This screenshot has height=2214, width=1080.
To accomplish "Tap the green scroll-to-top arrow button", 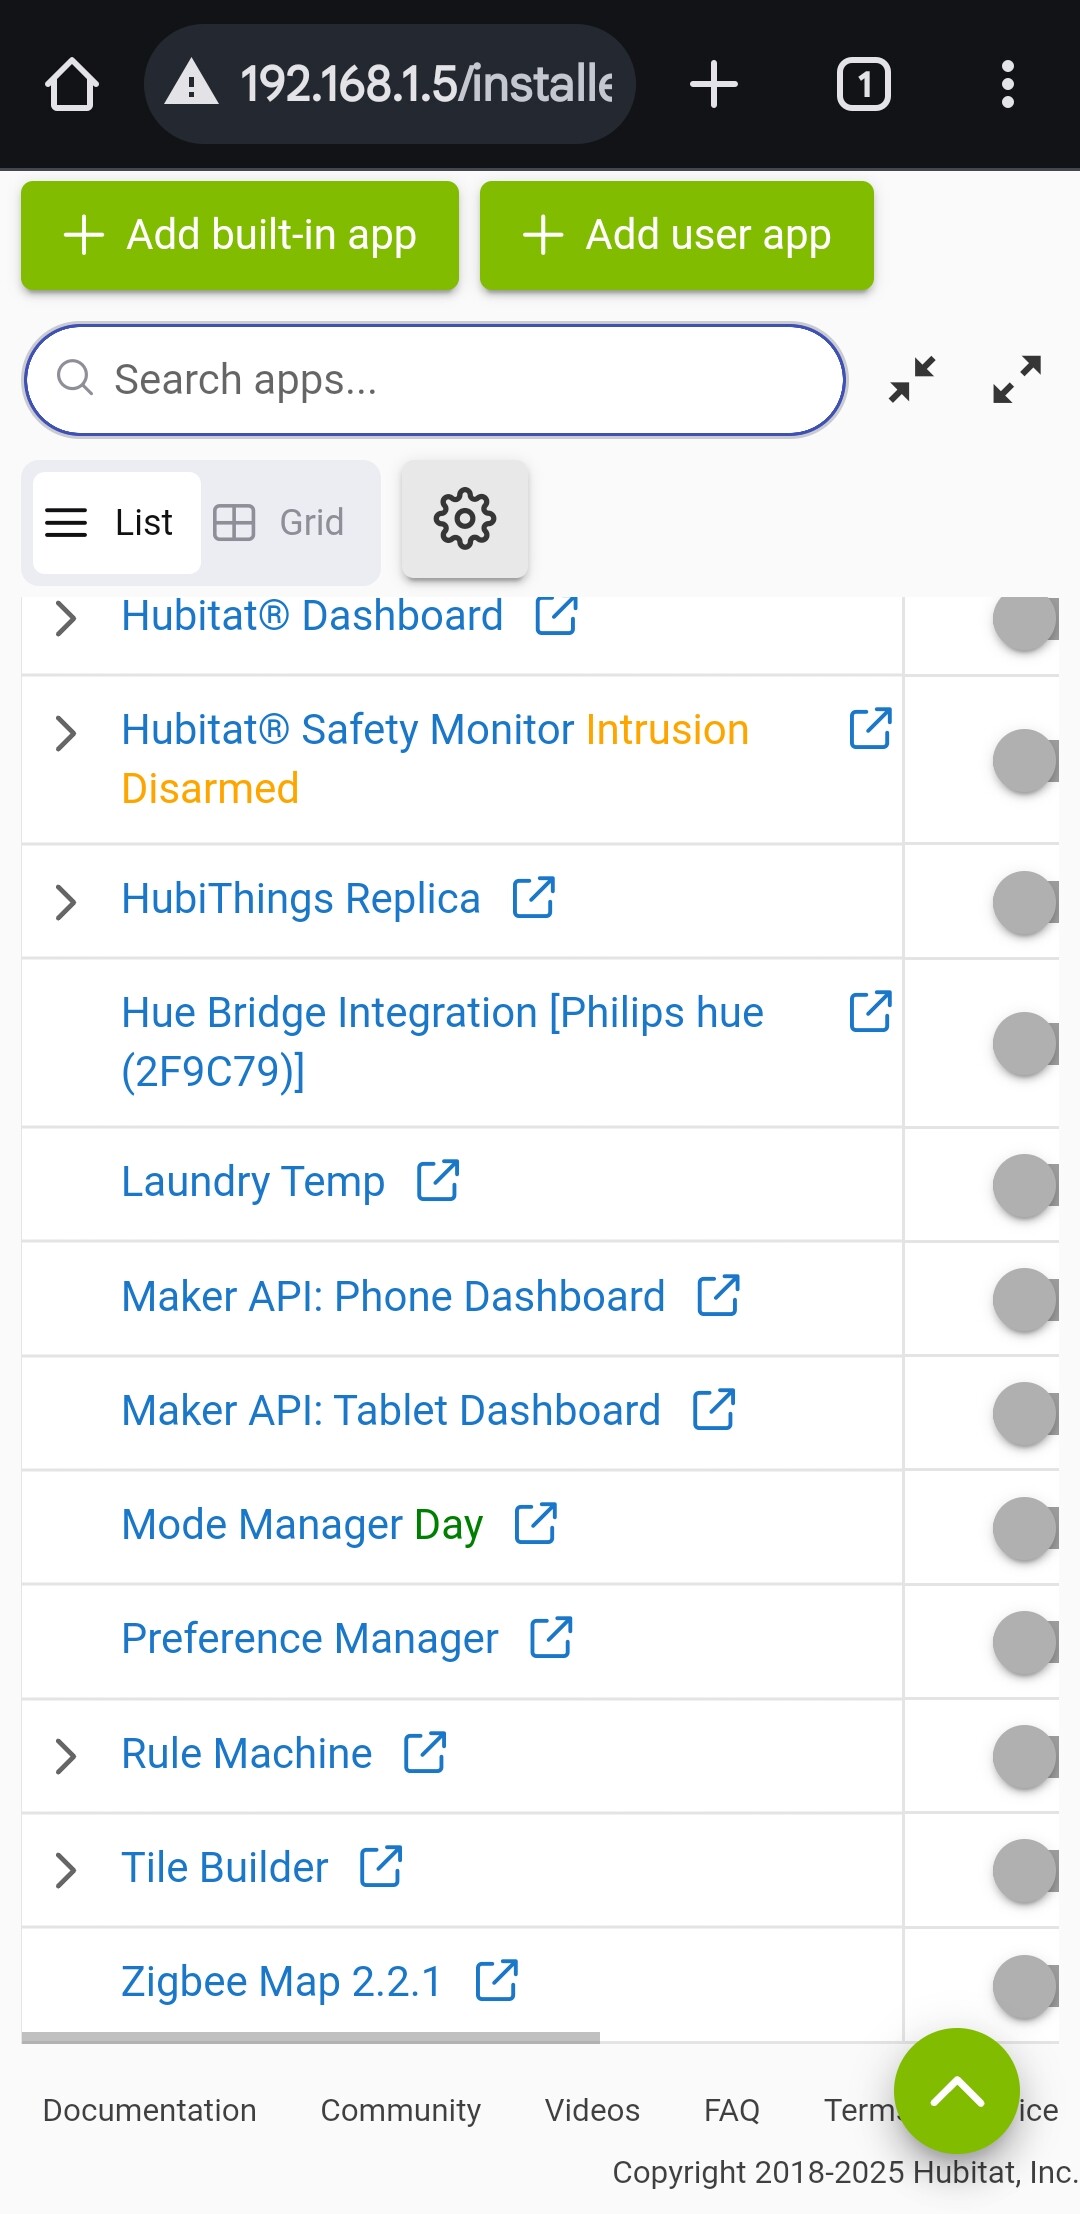I will coord(956,2090).
